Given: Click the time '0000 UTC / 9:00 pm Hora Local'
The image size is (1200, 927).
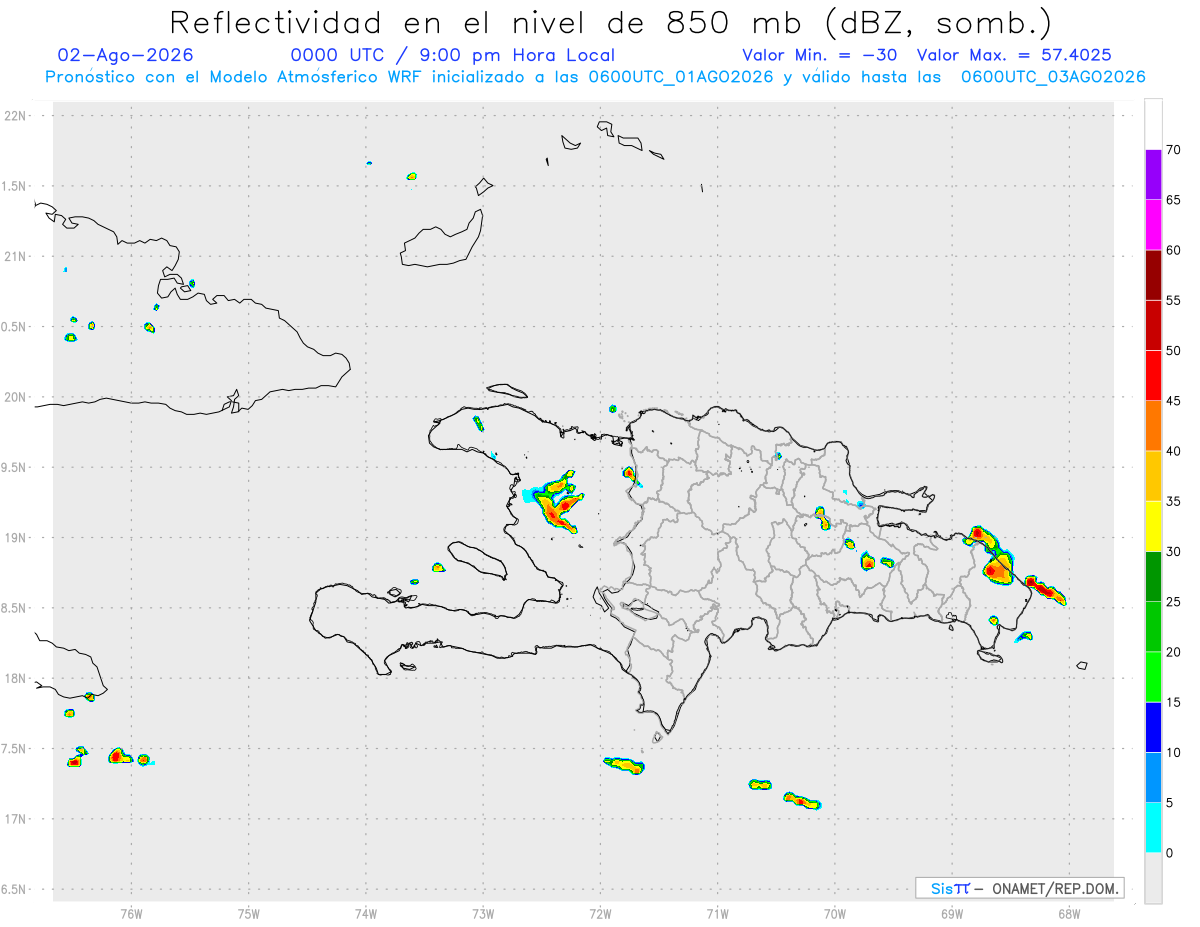Looking at the screenshot, I should 453,55.
